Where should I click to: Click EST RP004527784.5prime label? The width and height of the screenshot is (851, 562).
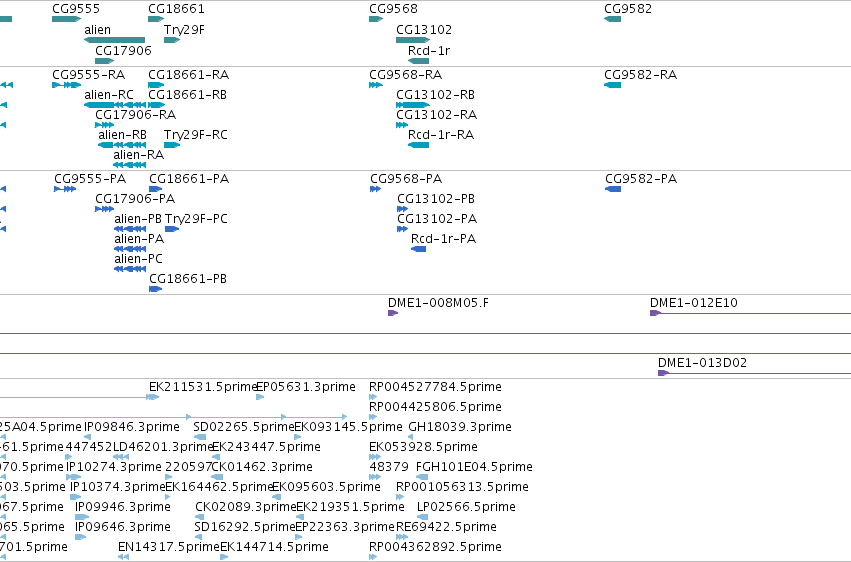435,387
